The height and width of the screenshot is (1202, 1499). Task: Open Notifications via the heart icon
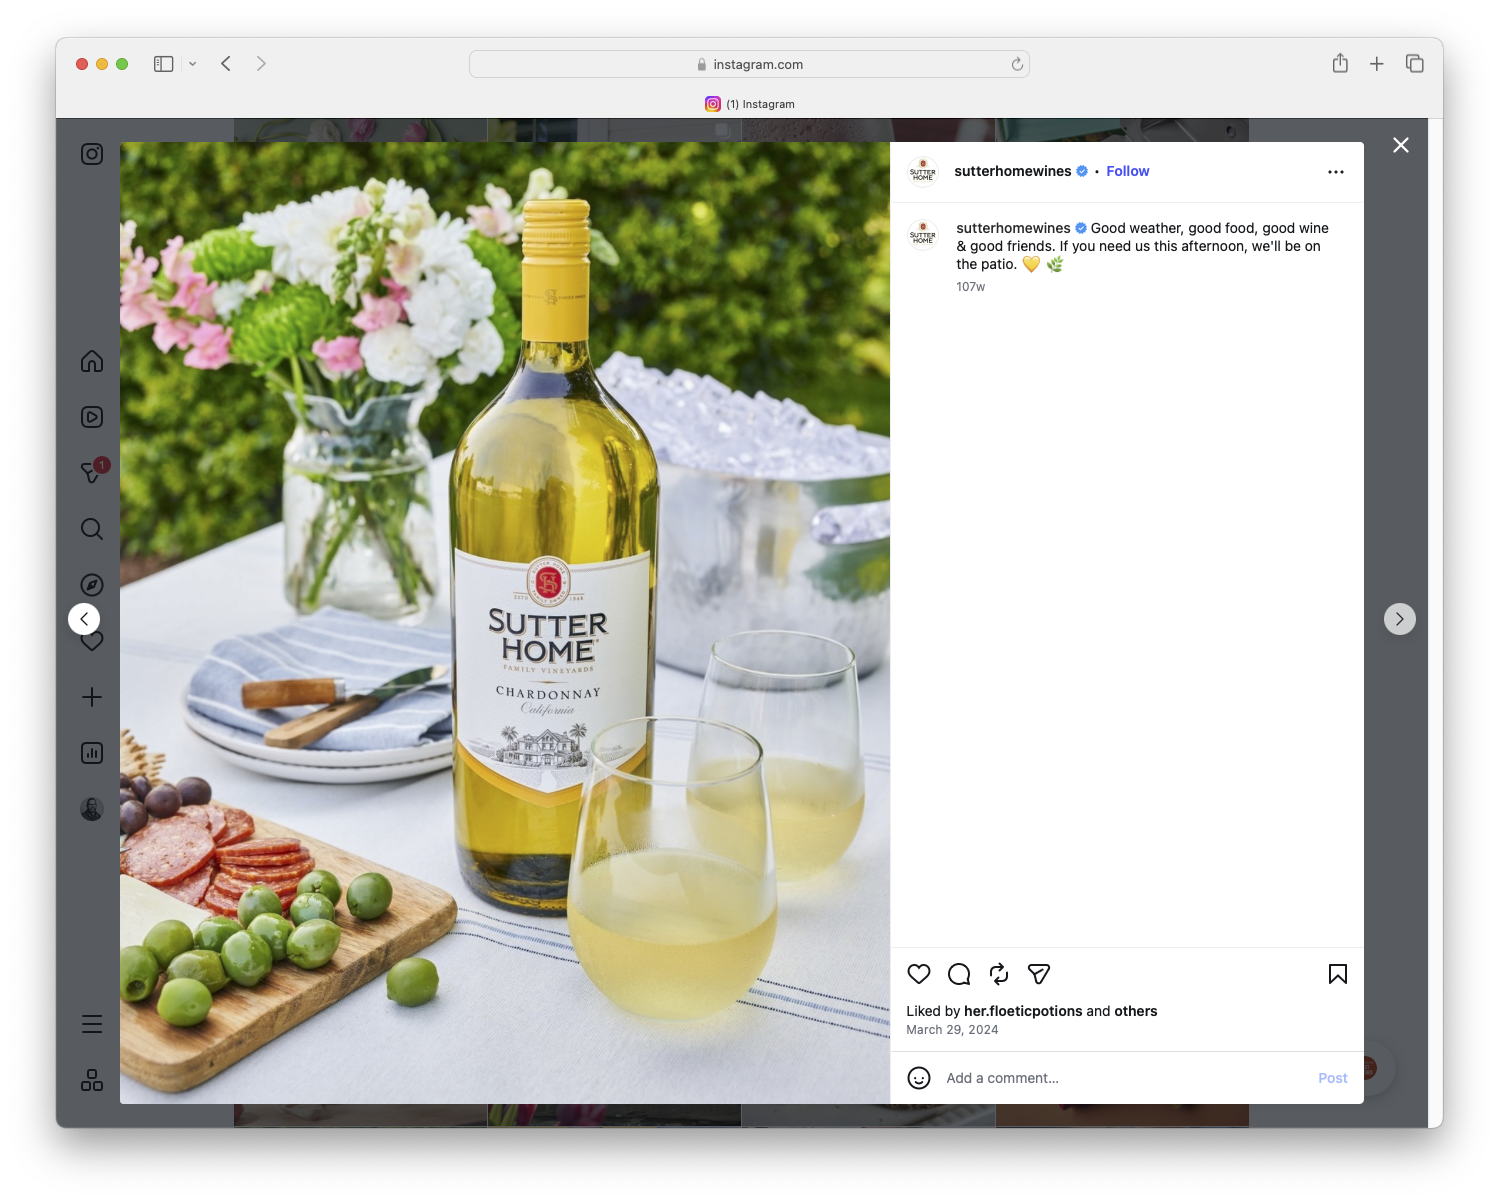tap(91, 640)
